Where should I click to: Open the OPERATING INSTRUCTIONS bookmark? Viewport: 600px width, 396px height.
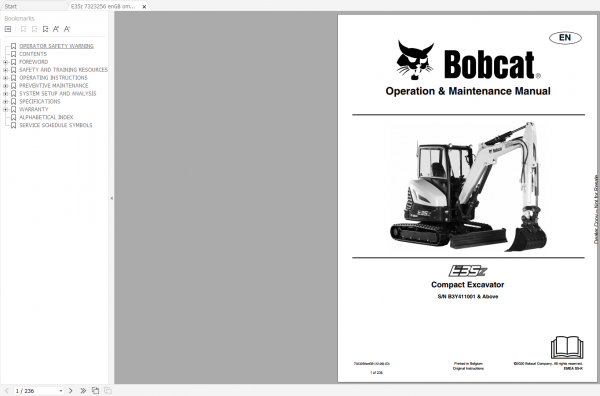(x=53, y=78)
